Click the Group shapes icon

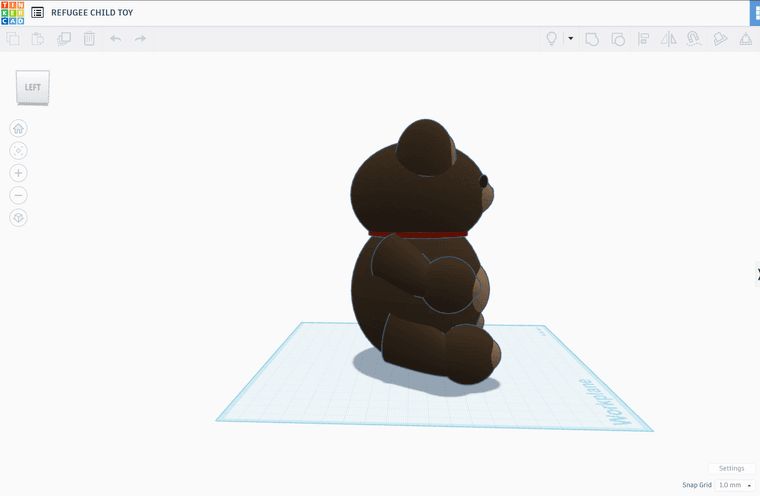[592, 39]
